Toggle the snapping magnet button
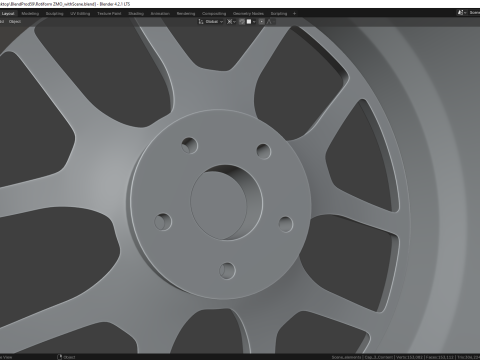Viewport: 480px width, 360px height. (242, 22)
